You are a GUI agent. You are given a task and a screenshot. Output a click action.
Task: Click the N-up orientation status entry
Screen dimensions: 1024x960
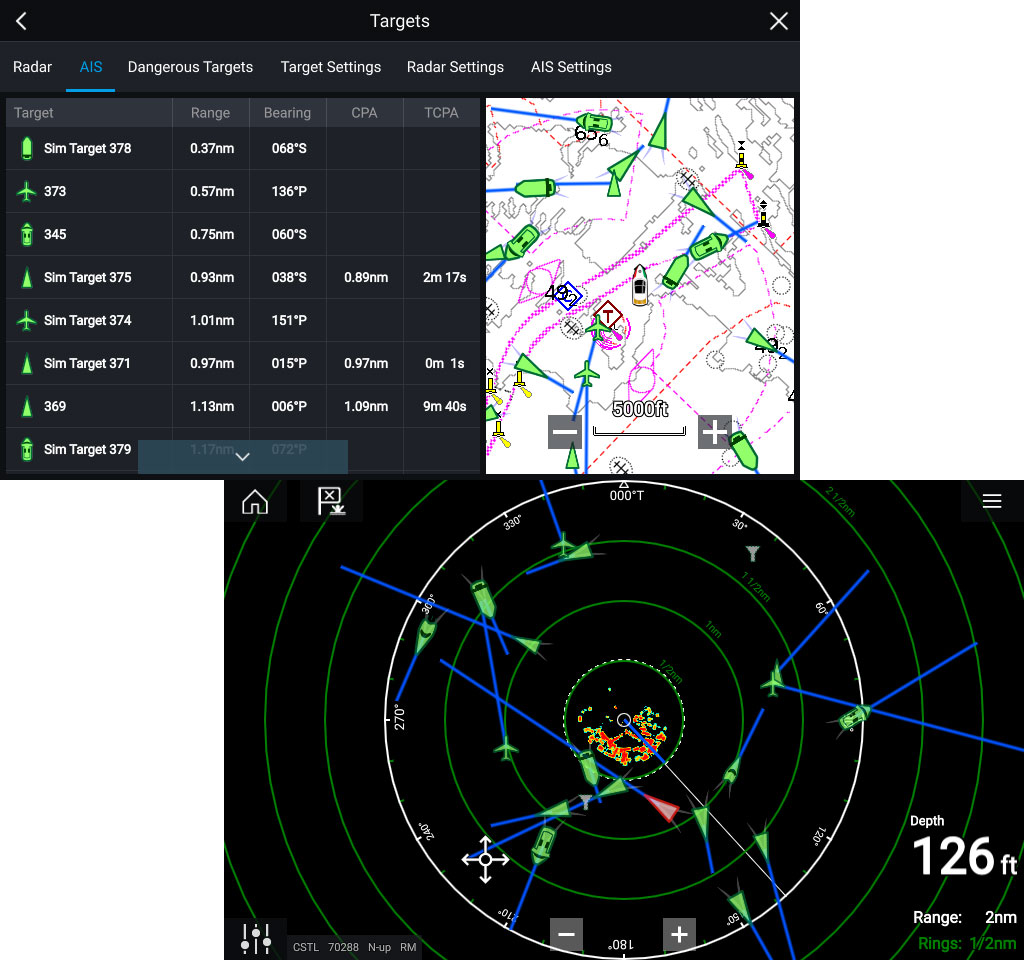click(379, 948)
